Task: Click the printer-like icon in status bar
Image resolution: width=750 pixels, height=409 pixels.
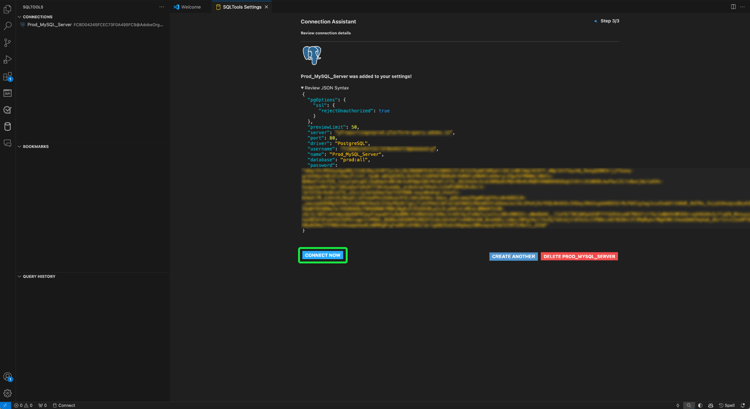Action: tap(710, 405)
